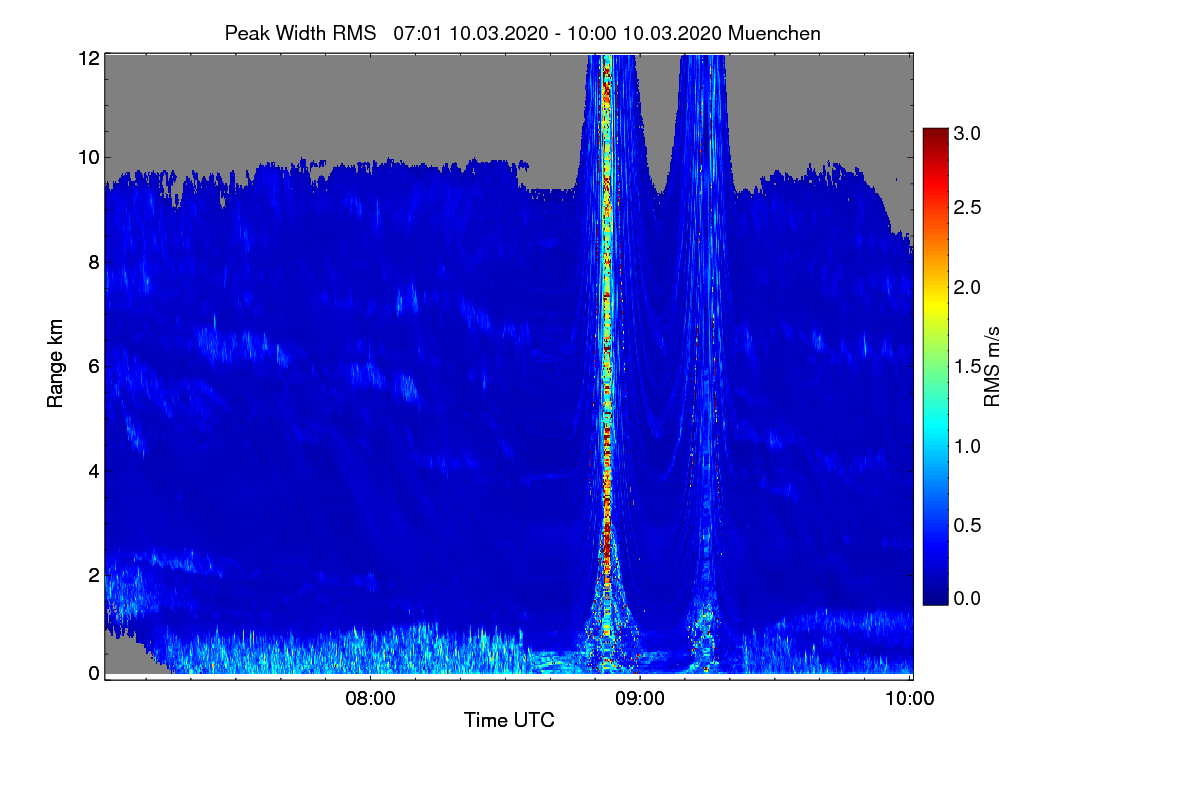Click the '2.0' colorbar value
The image size is (1200, 800).
pyautogui.click(x=967, y=287)
